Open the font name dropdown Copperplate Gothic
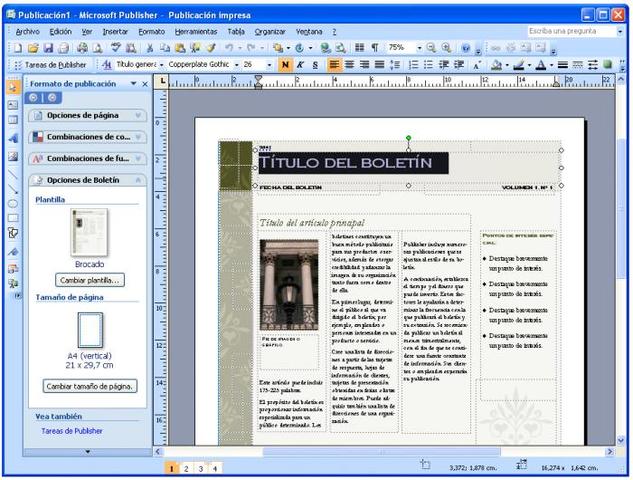The image size is (633, 480). pos(235,64)
